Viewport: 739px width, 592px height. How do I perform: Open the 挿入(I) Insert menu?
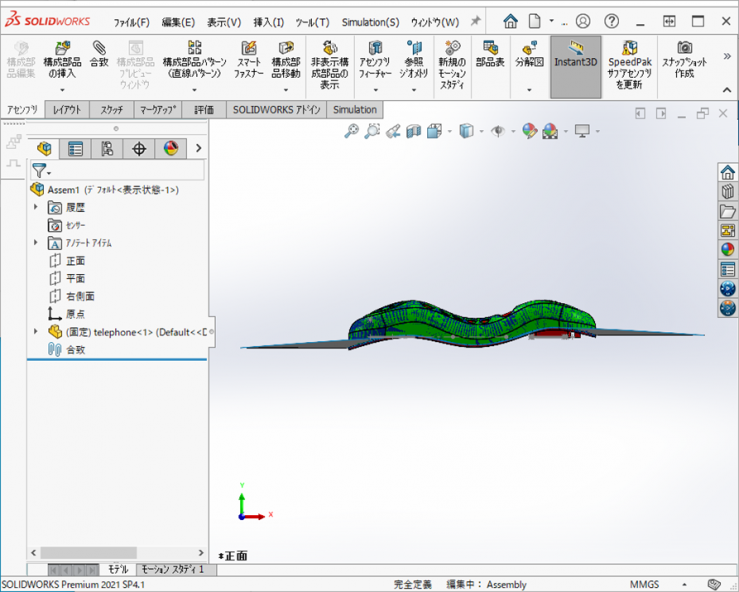point(268,22)
